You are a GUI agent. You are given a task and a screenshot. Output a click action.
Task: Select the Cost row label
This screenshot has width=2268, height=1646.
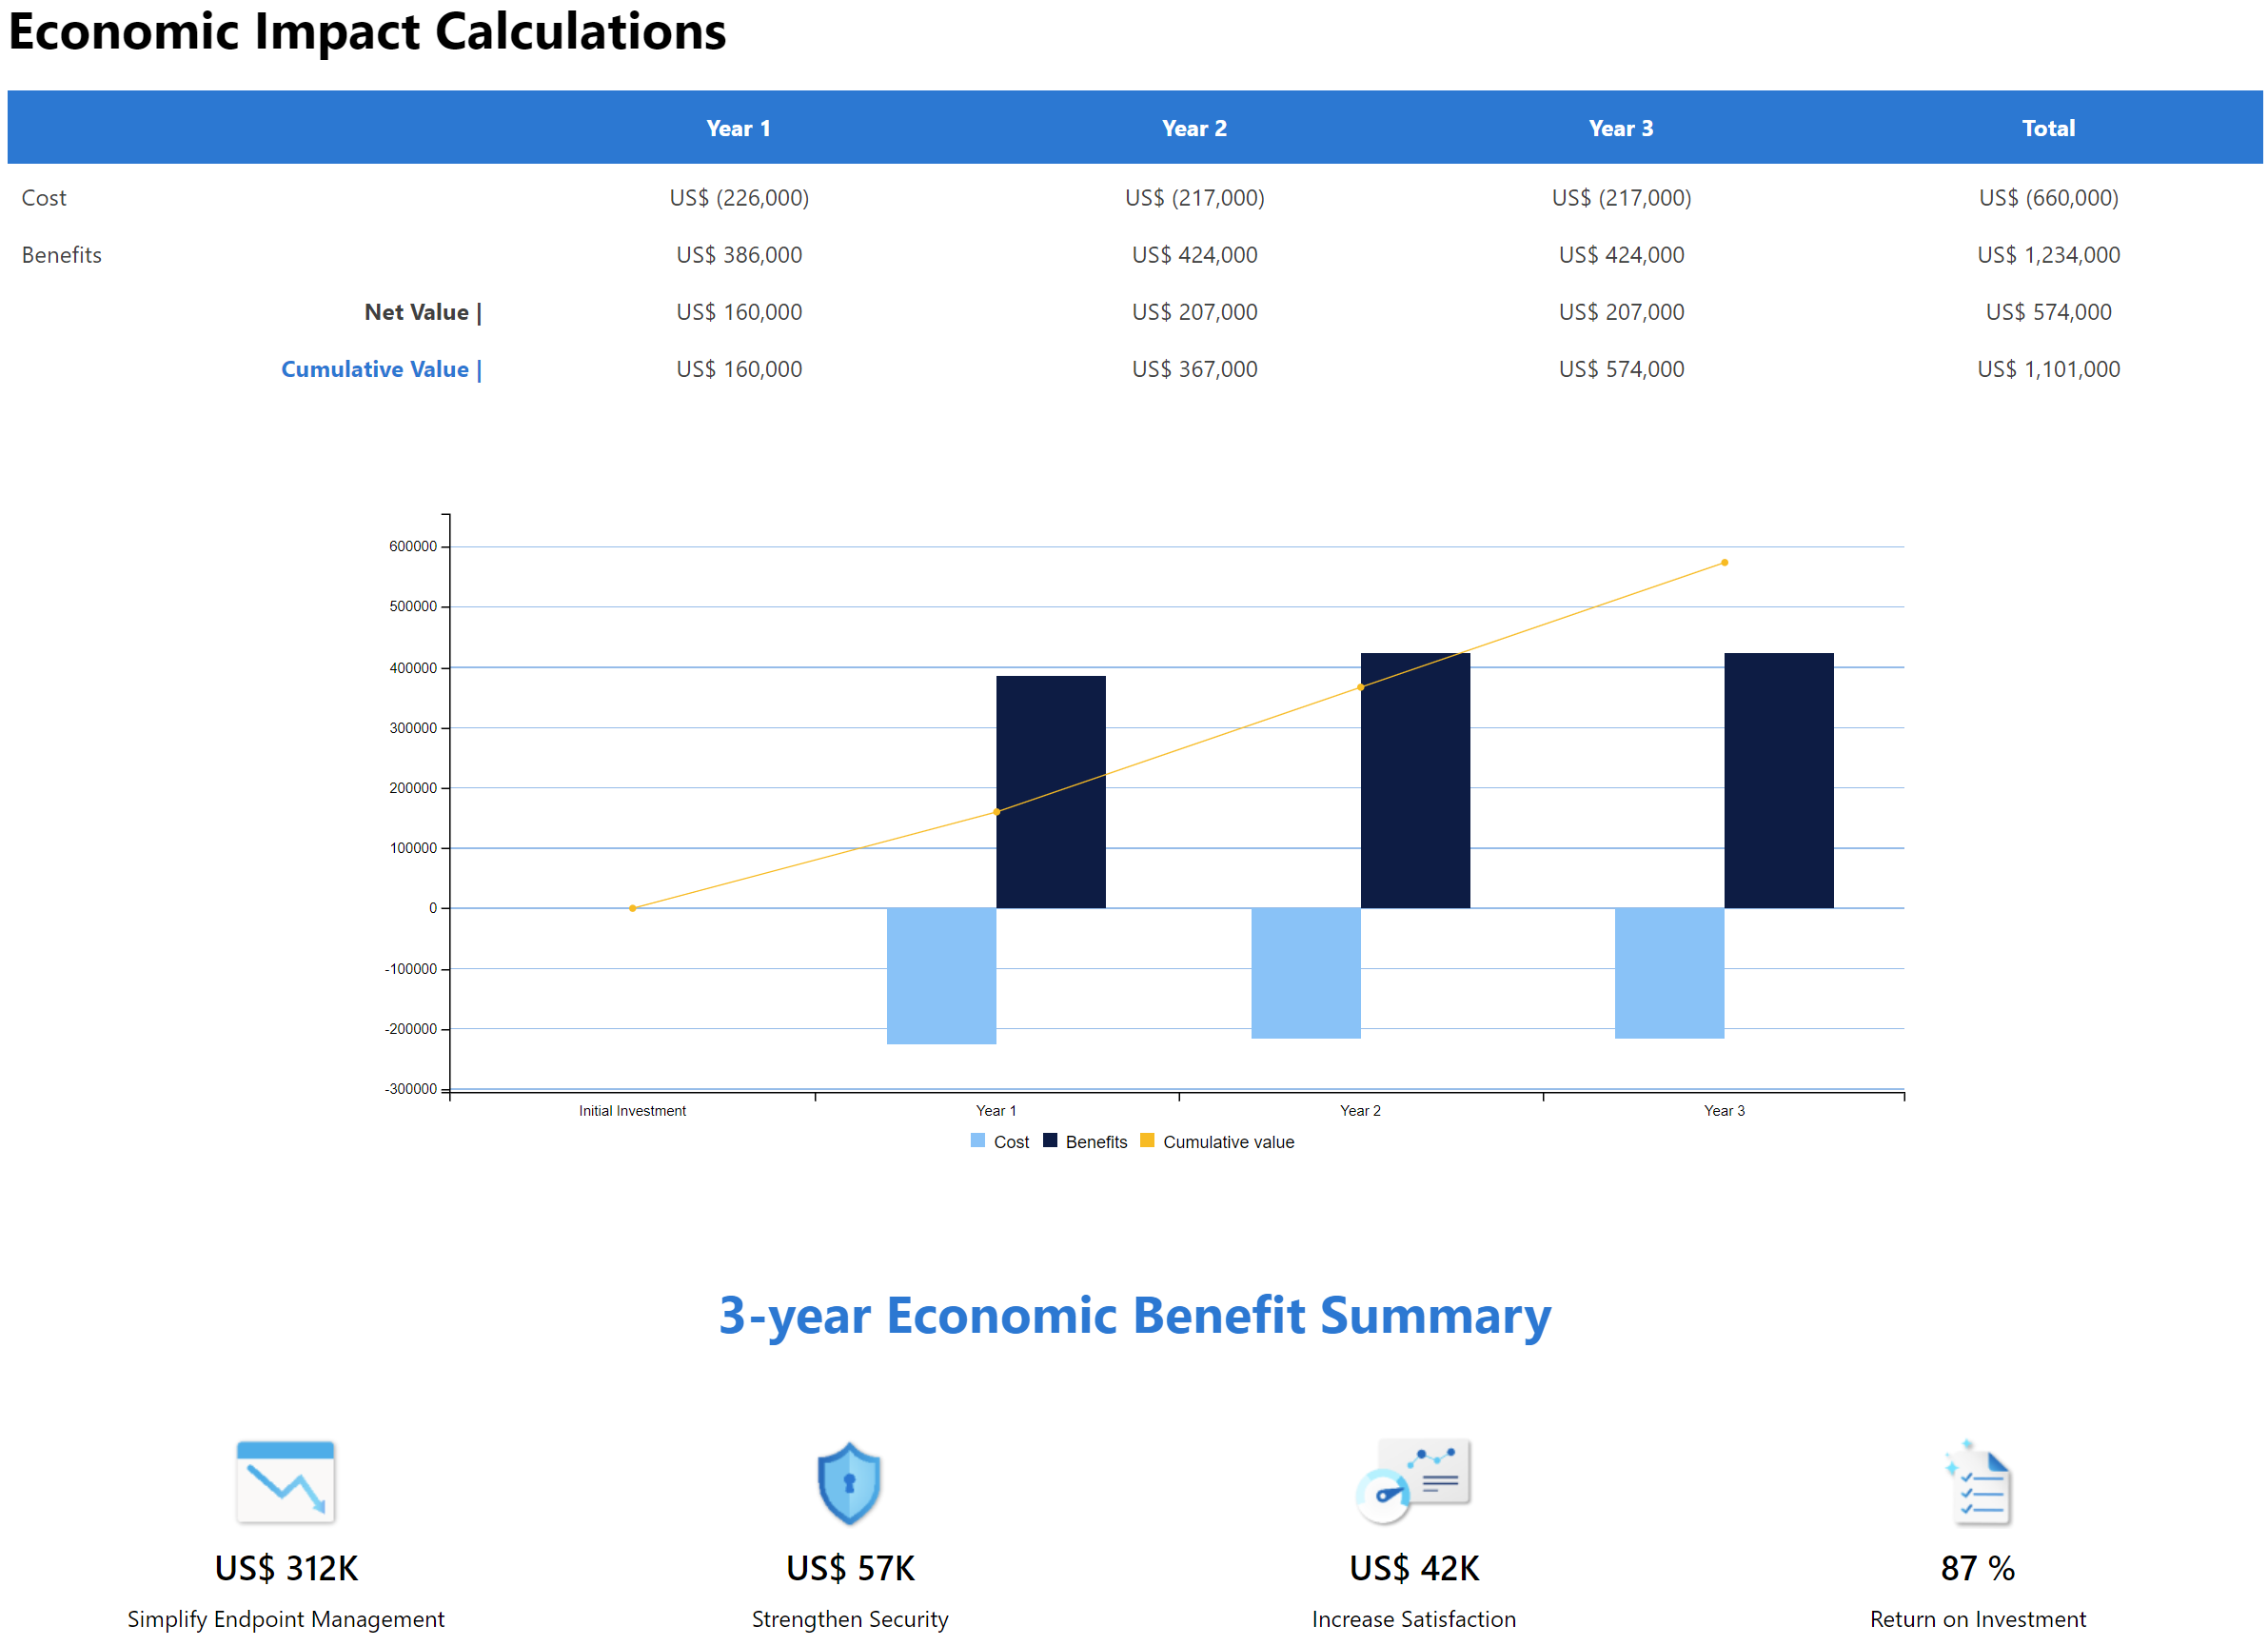44,198
